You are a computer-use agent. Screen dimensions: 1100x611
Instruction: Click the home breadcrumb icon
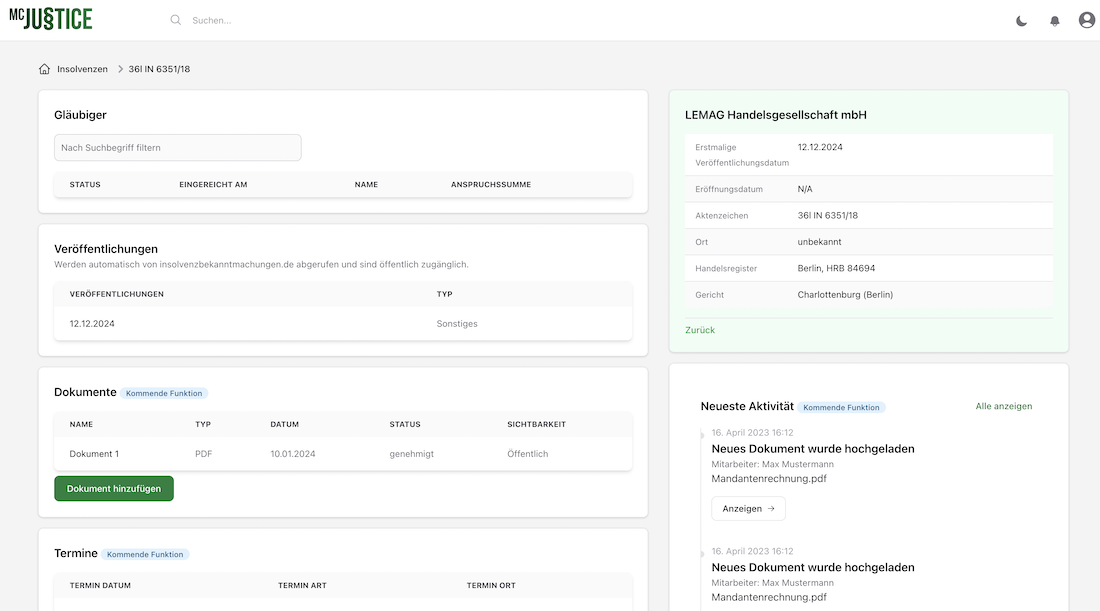pos(44,69)
